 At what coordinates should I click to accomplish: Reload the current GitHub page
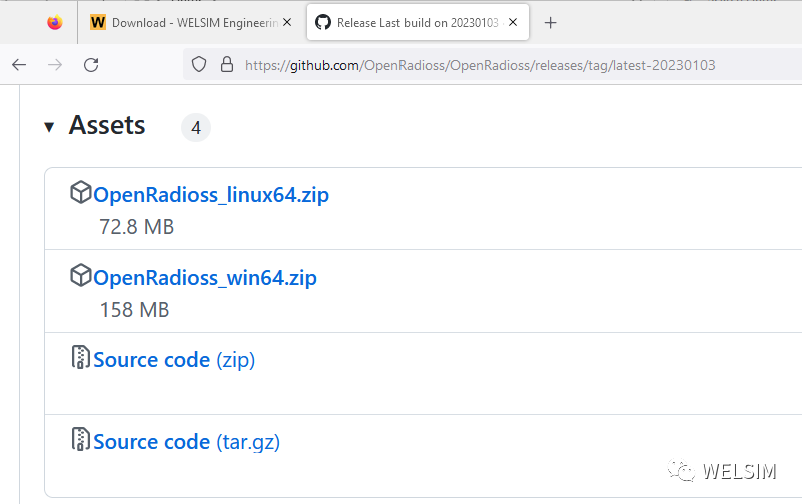[x=91, y=65]
